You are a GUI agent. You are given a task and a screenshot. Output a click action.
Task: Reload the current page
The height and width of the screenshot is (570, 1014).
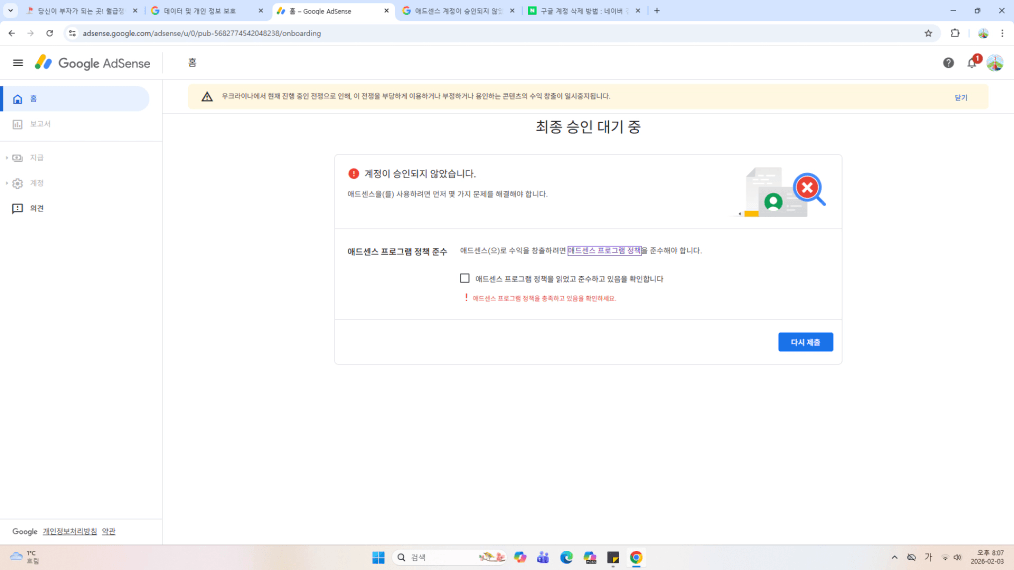point(50,33)
